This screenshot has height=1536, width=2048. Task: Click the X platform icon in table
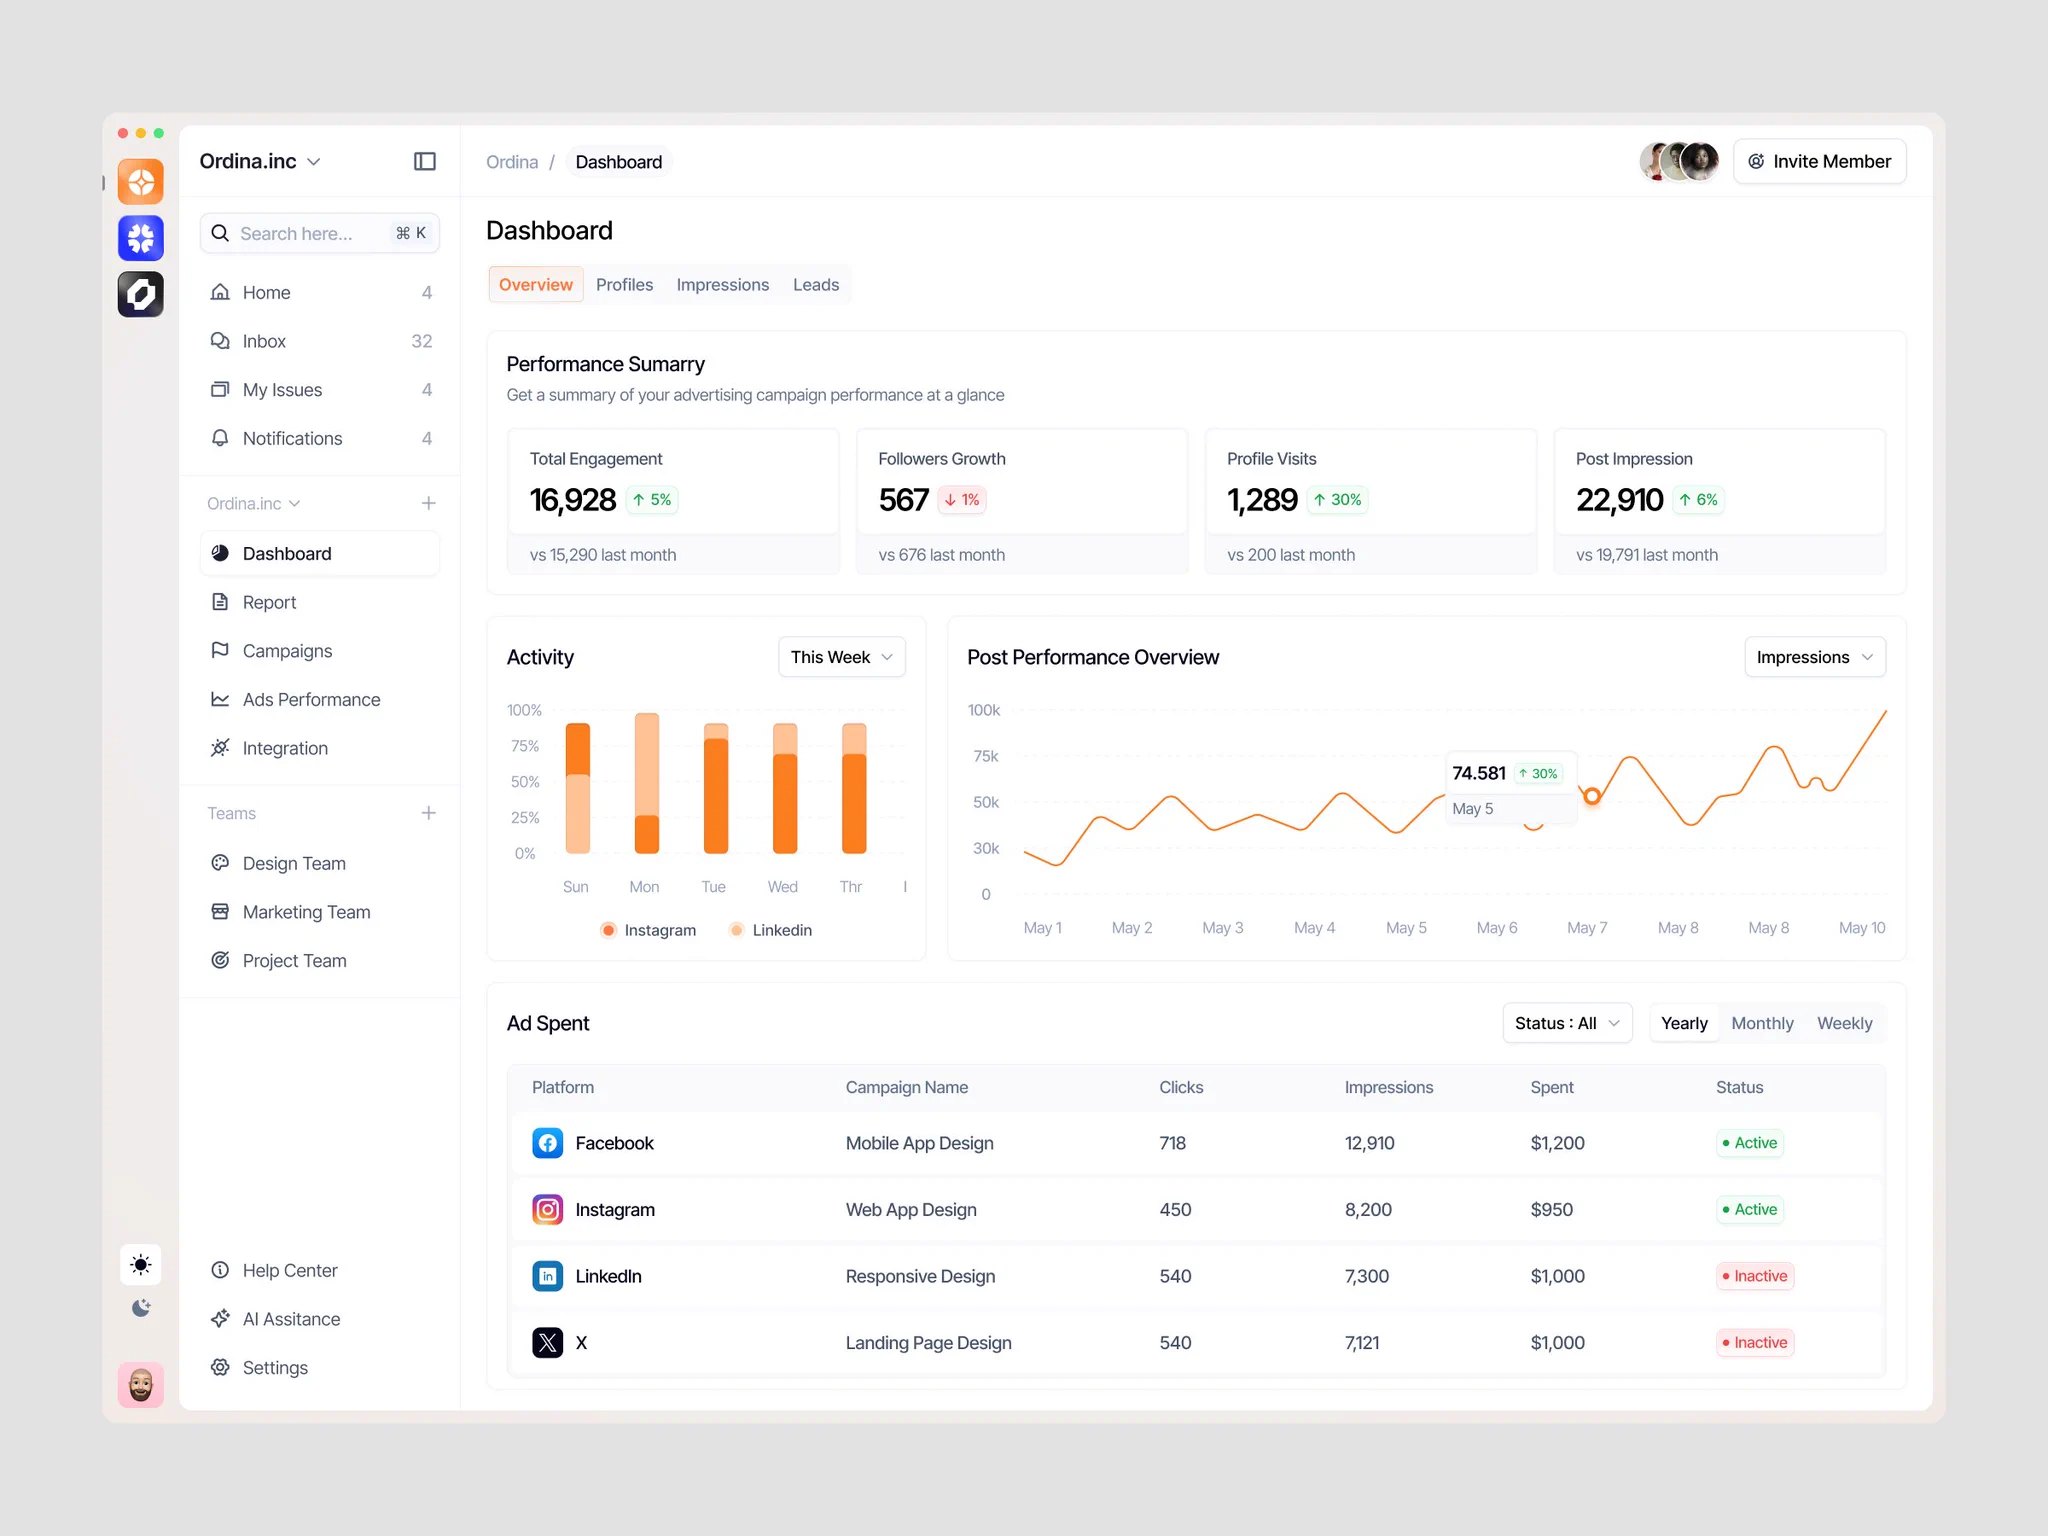[x=547, y=1342]
